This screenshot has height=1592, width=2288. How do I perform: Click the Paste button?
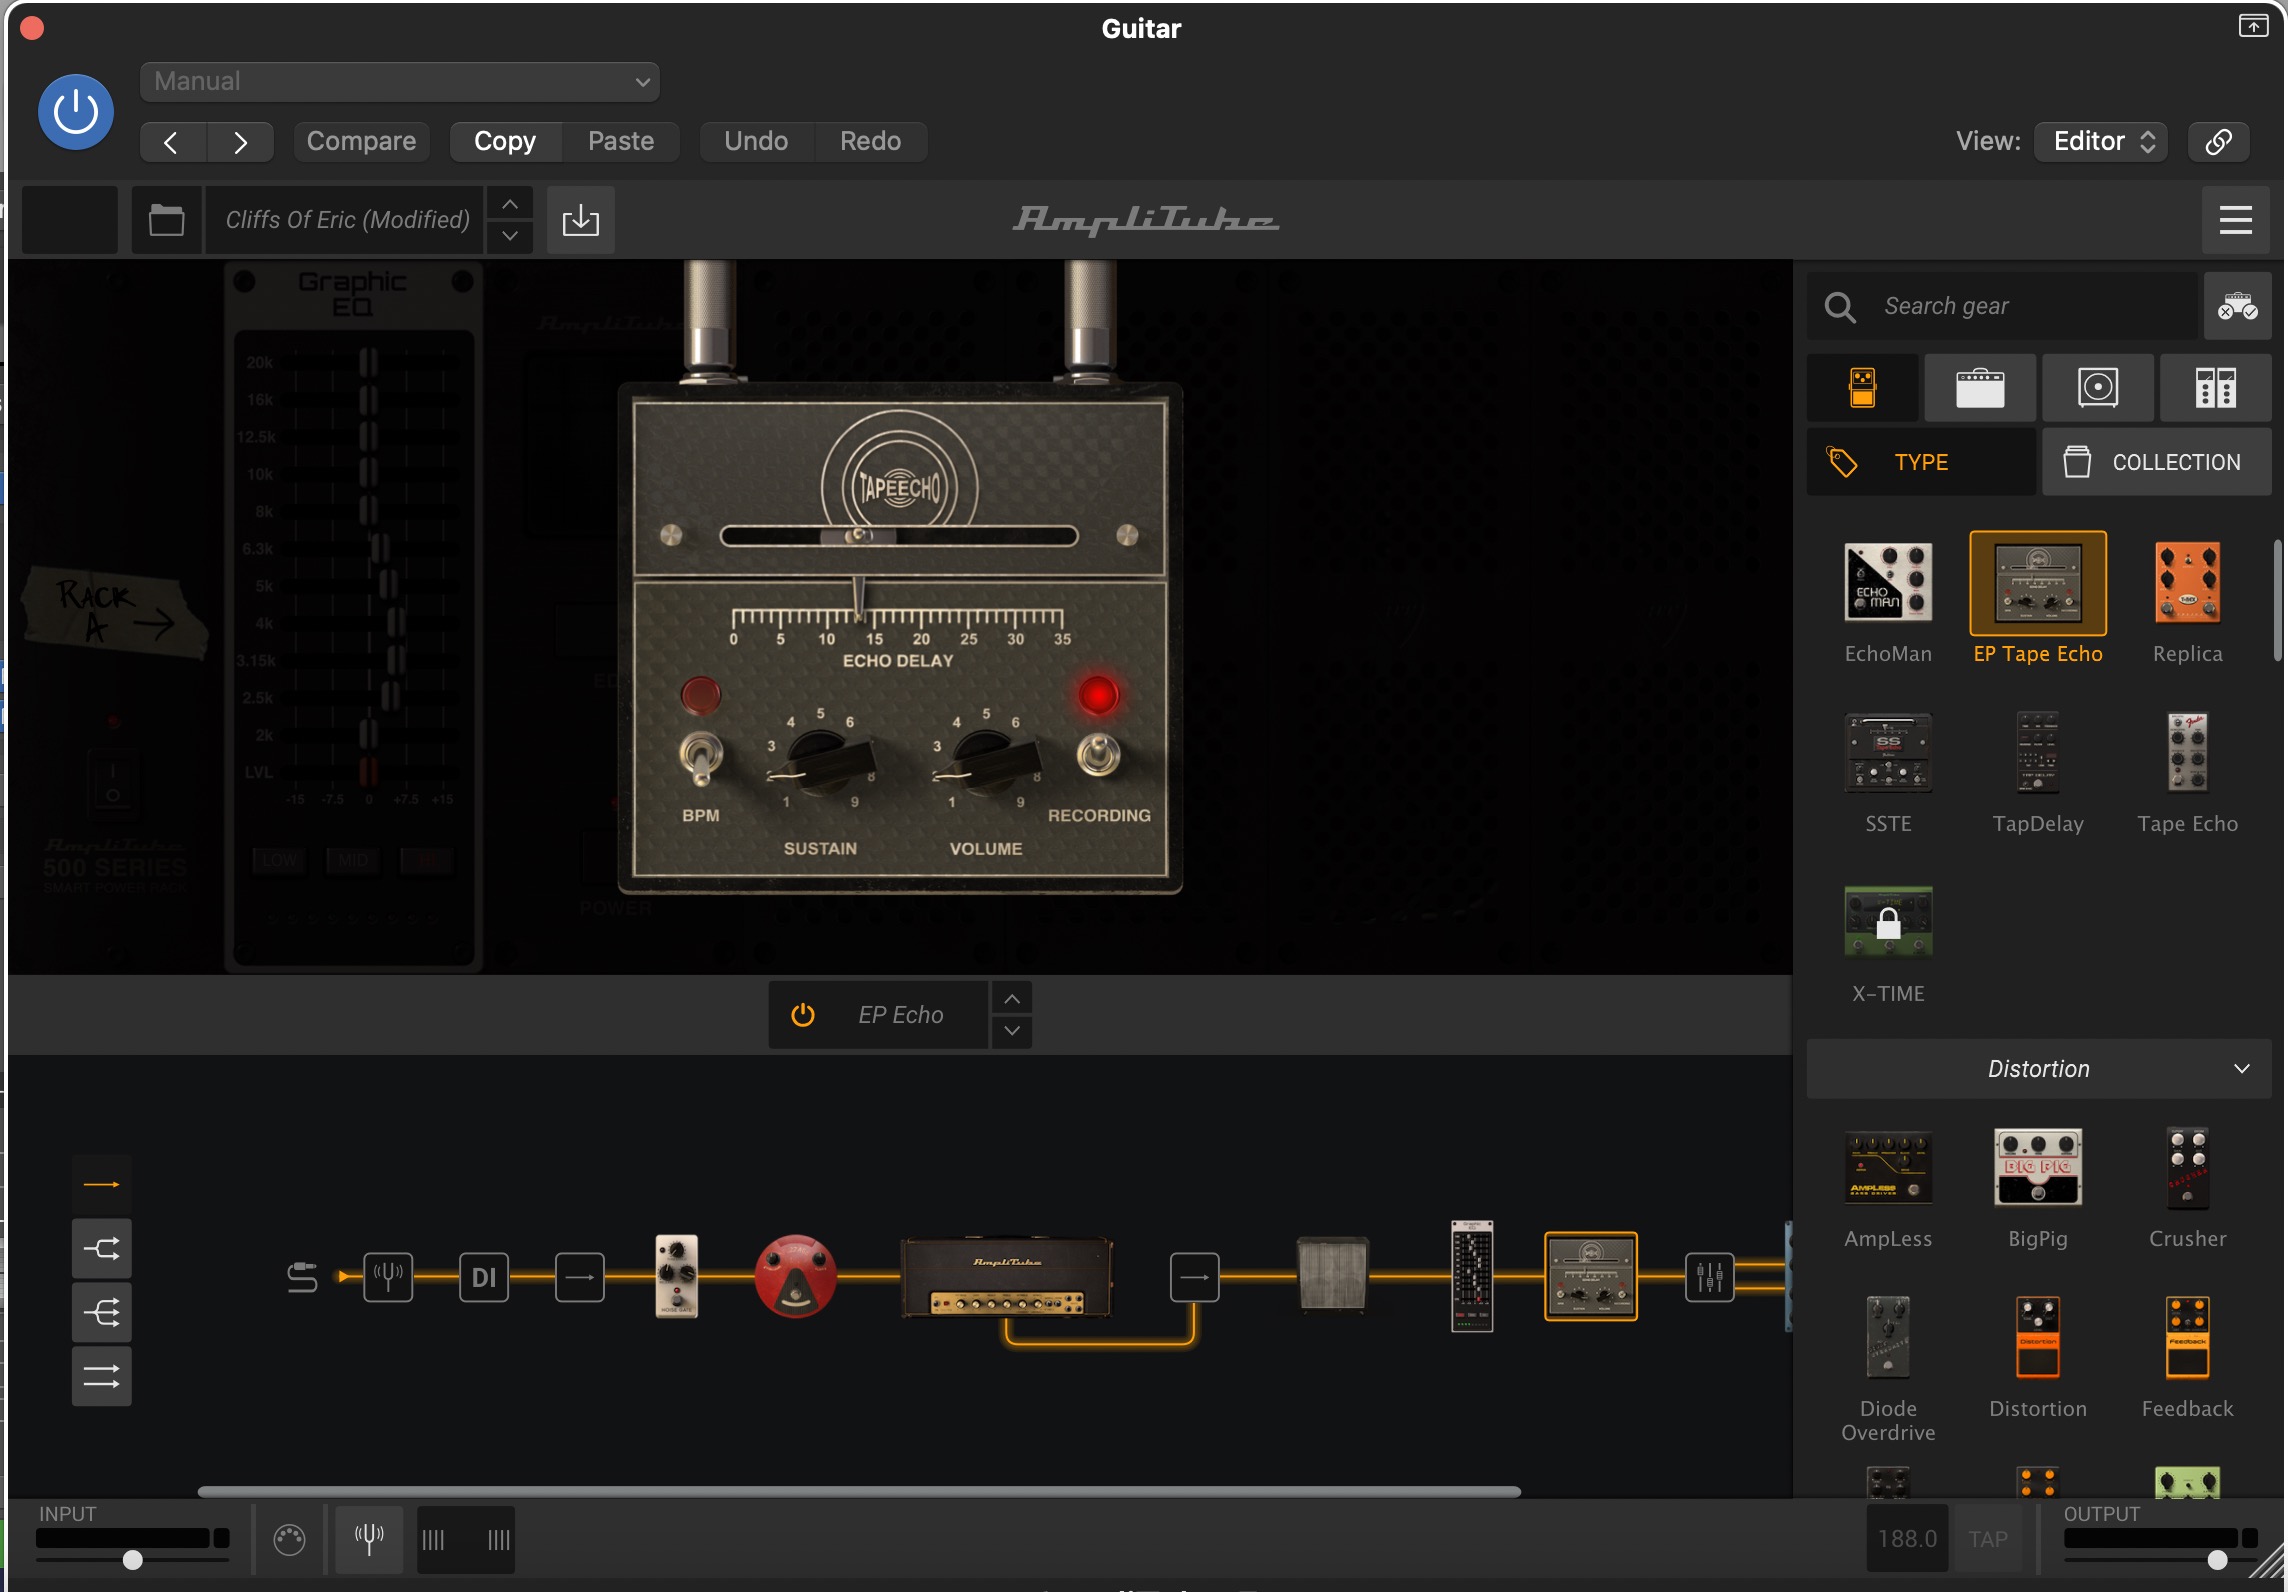tap(621, 142)
